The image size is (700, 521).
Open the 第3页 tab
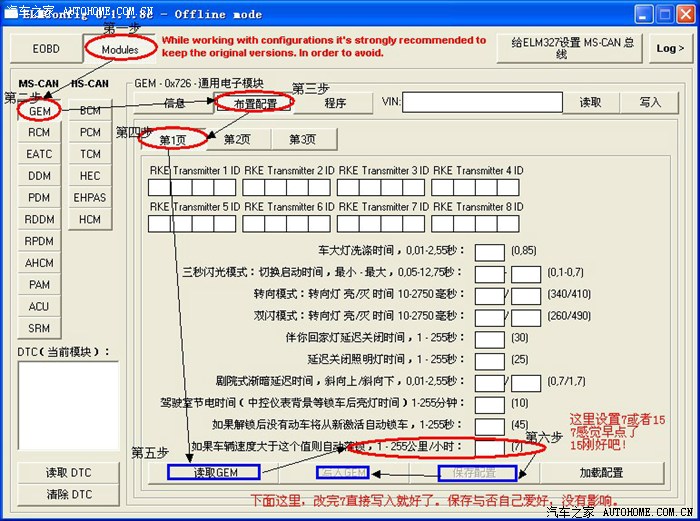coord(302,140)
